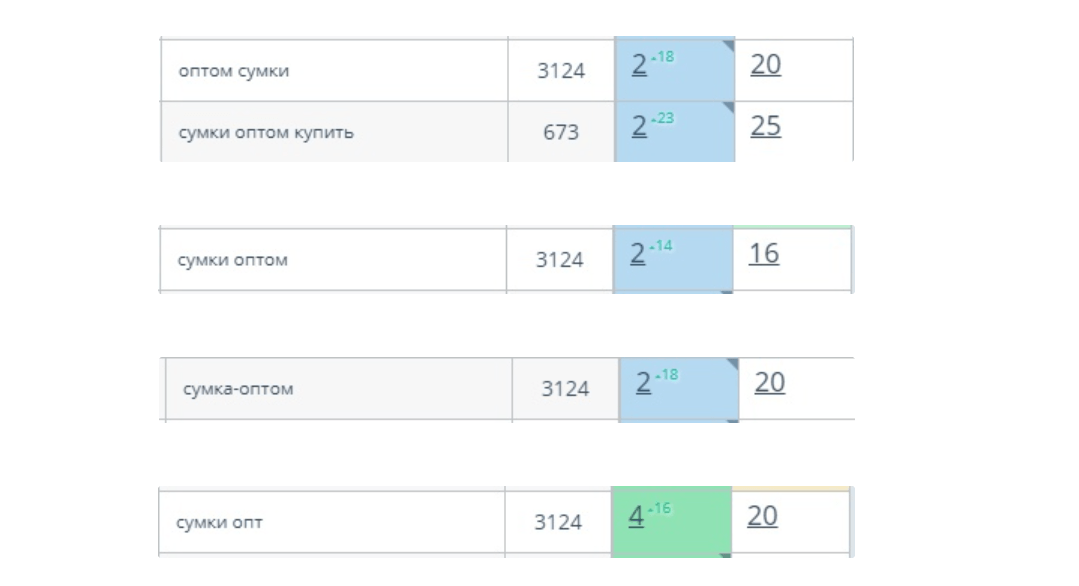Click the green position 4 link for сумки опт
Image resolution: width=1079 pixels, height=586 pixels.
tap(636, 517)
